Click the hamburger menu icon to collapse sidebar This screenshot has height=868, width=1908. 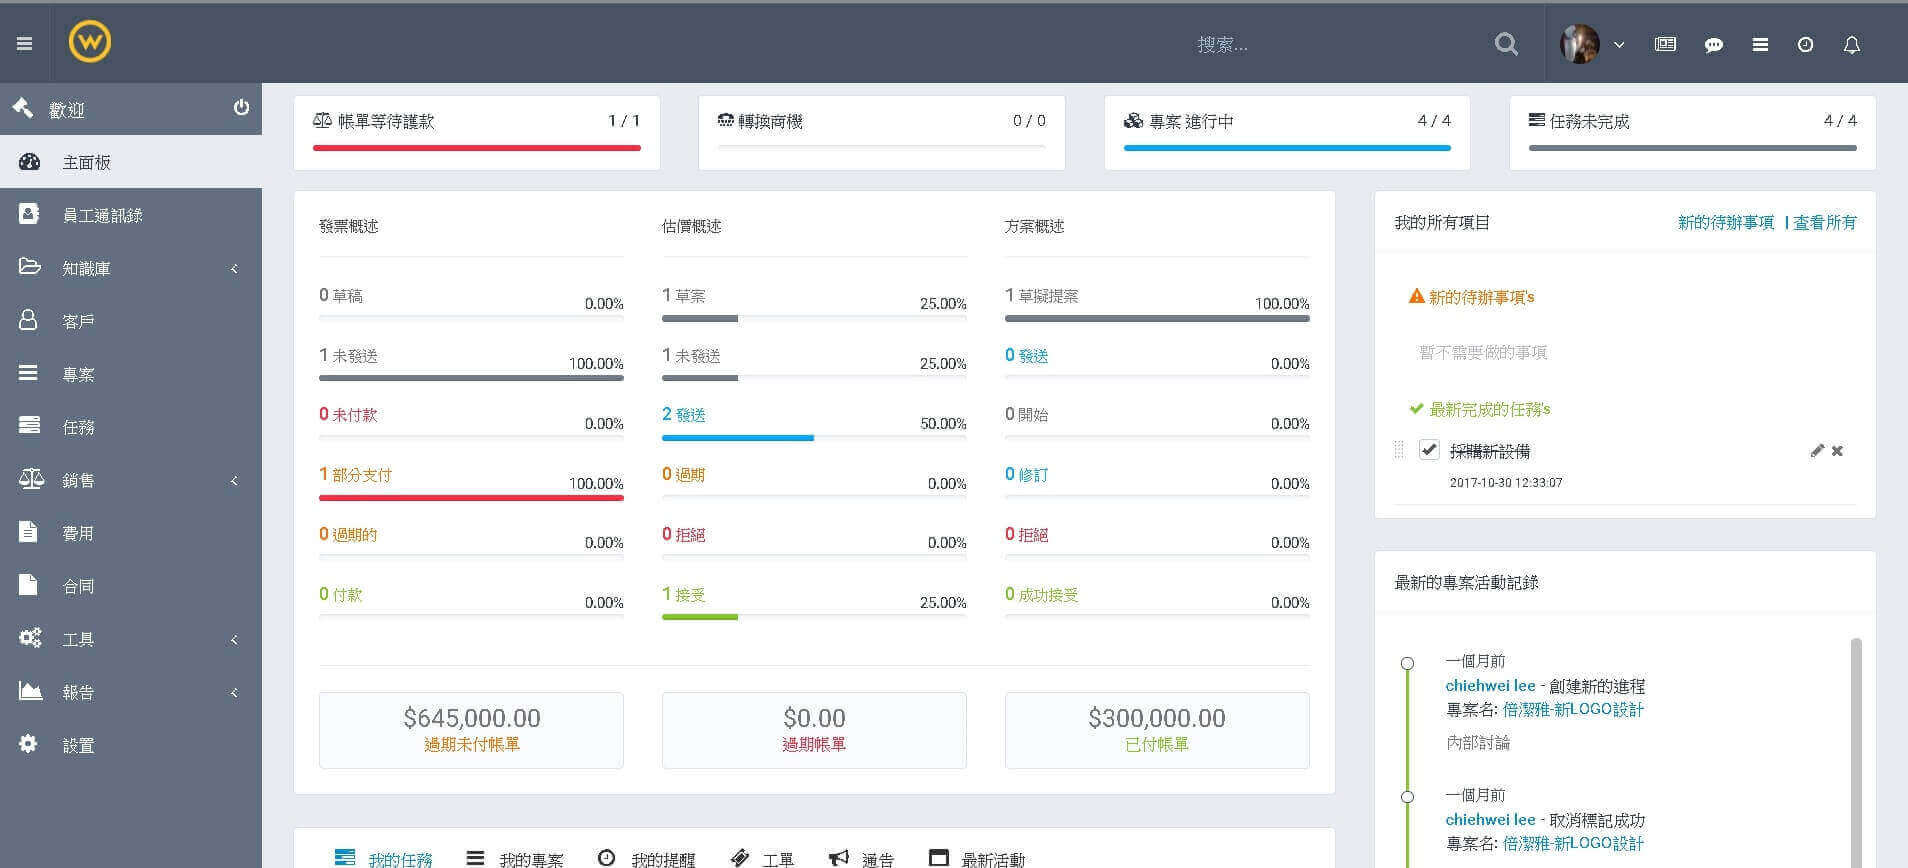coord(25,44)
